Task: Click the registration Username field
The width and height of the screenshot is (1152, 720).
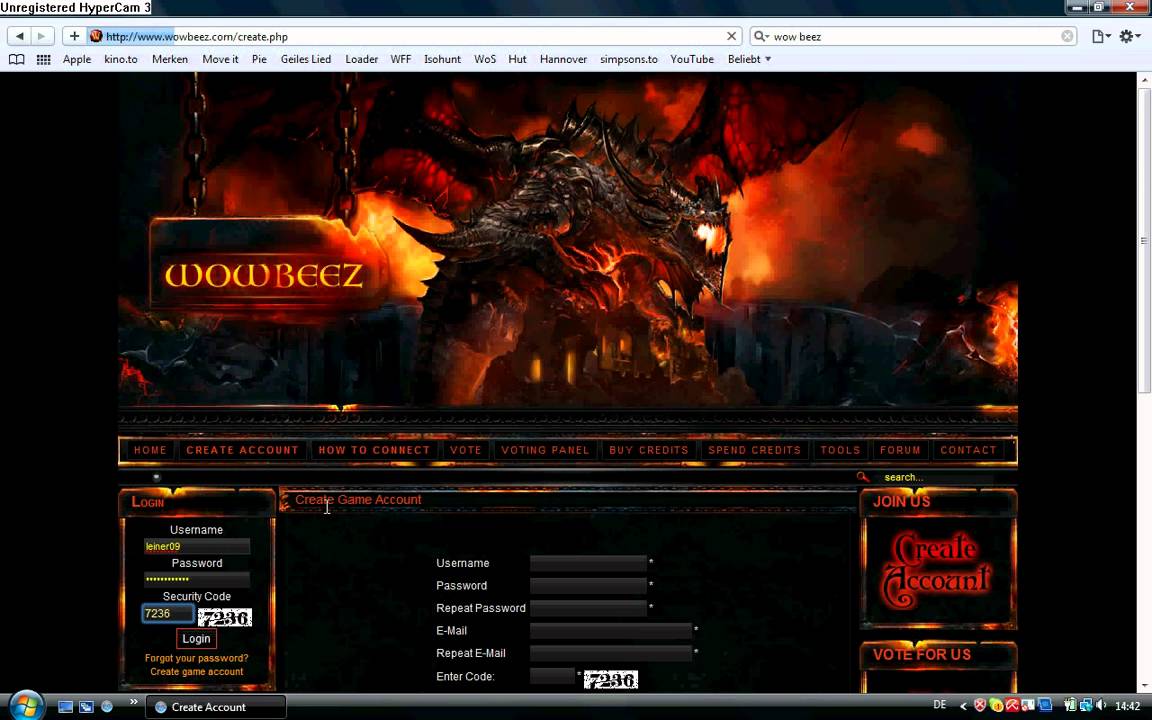Action: pyautogui.click(x=588, y=563)
